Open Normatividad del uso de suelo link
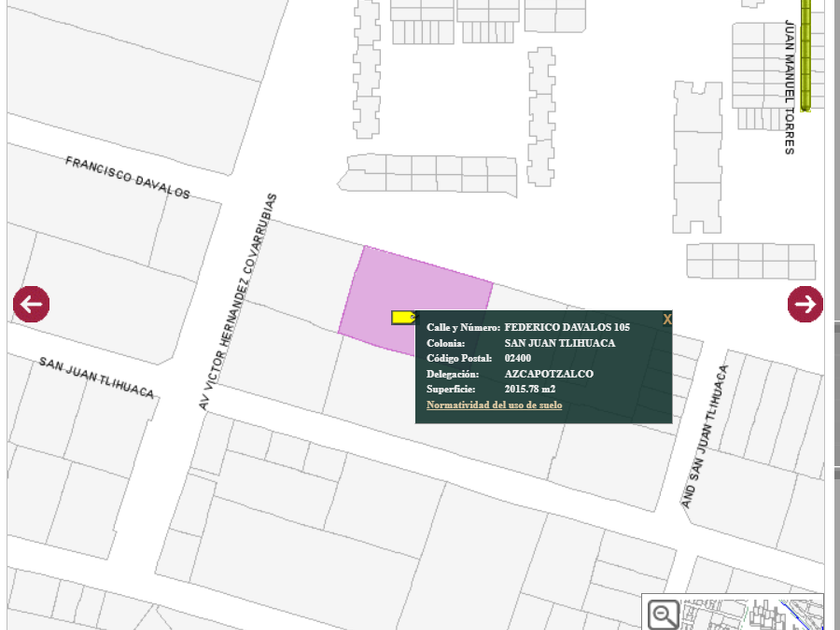840x630 pixels. [494, 405]
